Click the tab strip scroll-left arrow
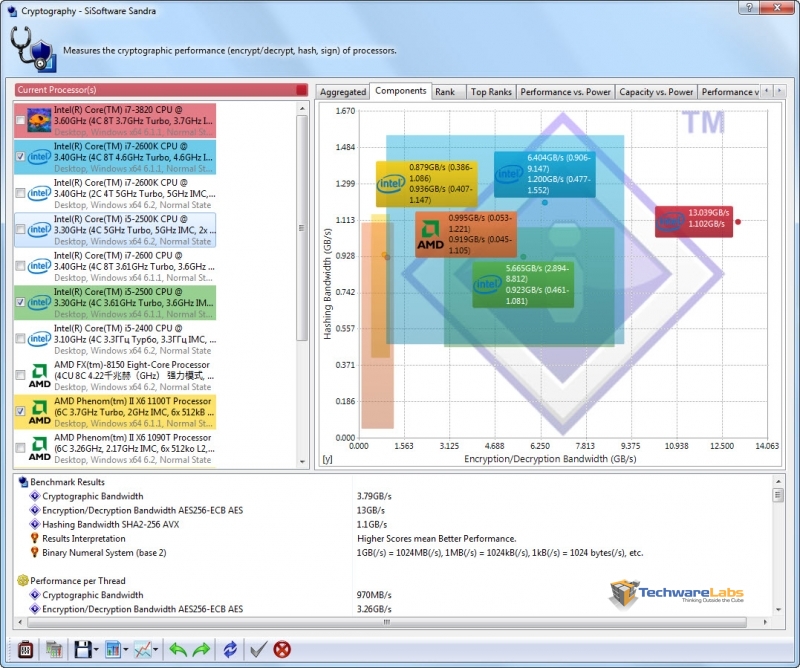 pos(766,91)
